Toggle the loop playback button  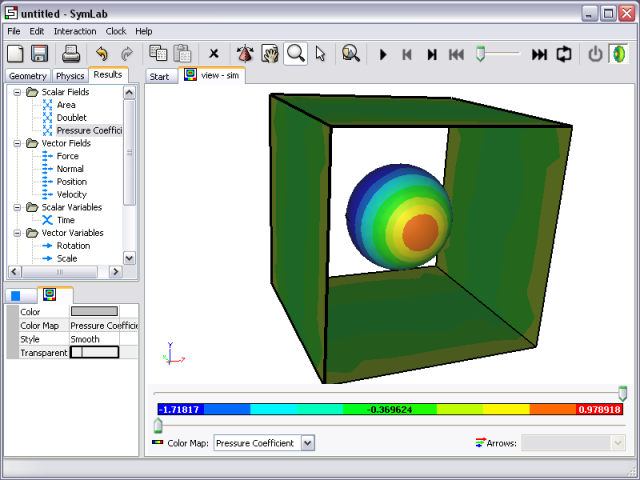[x=564, y=54]
